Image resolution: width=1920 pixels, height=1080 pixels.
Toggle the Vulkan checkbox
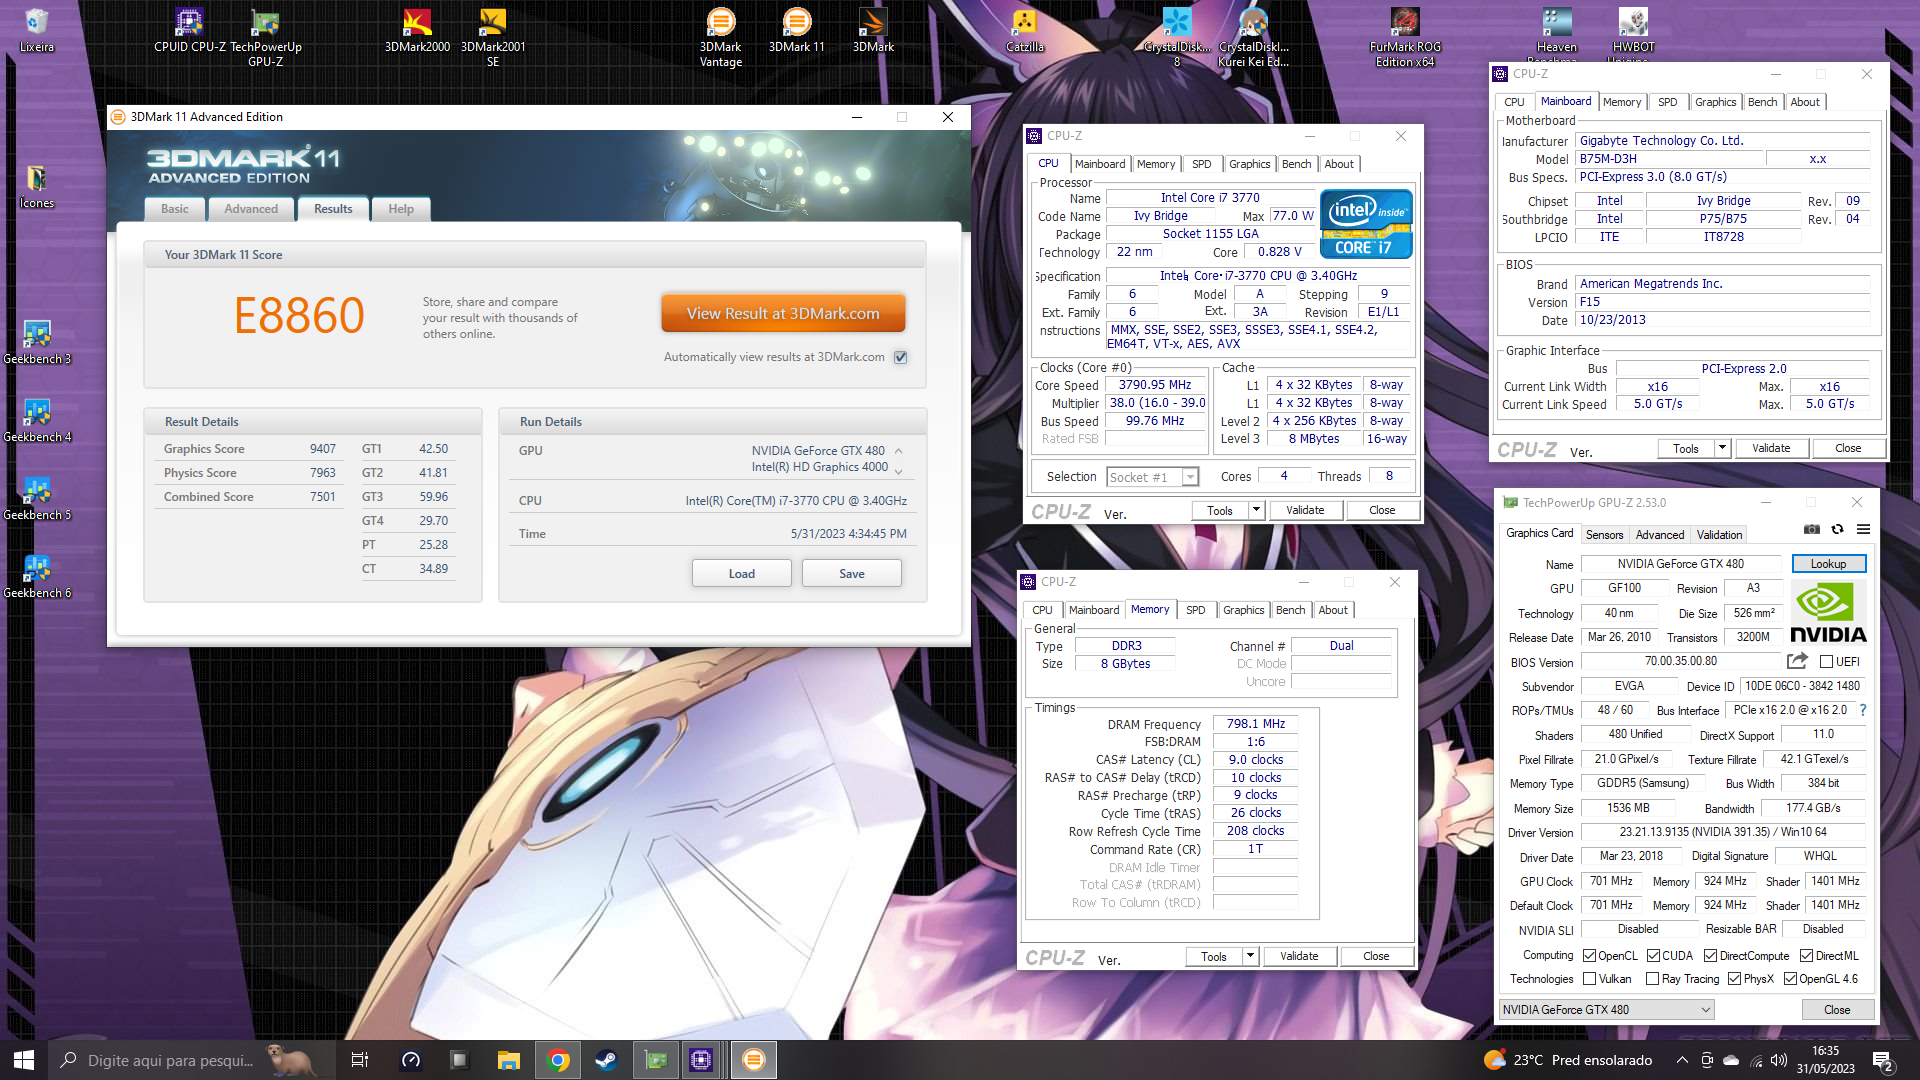1589,979
